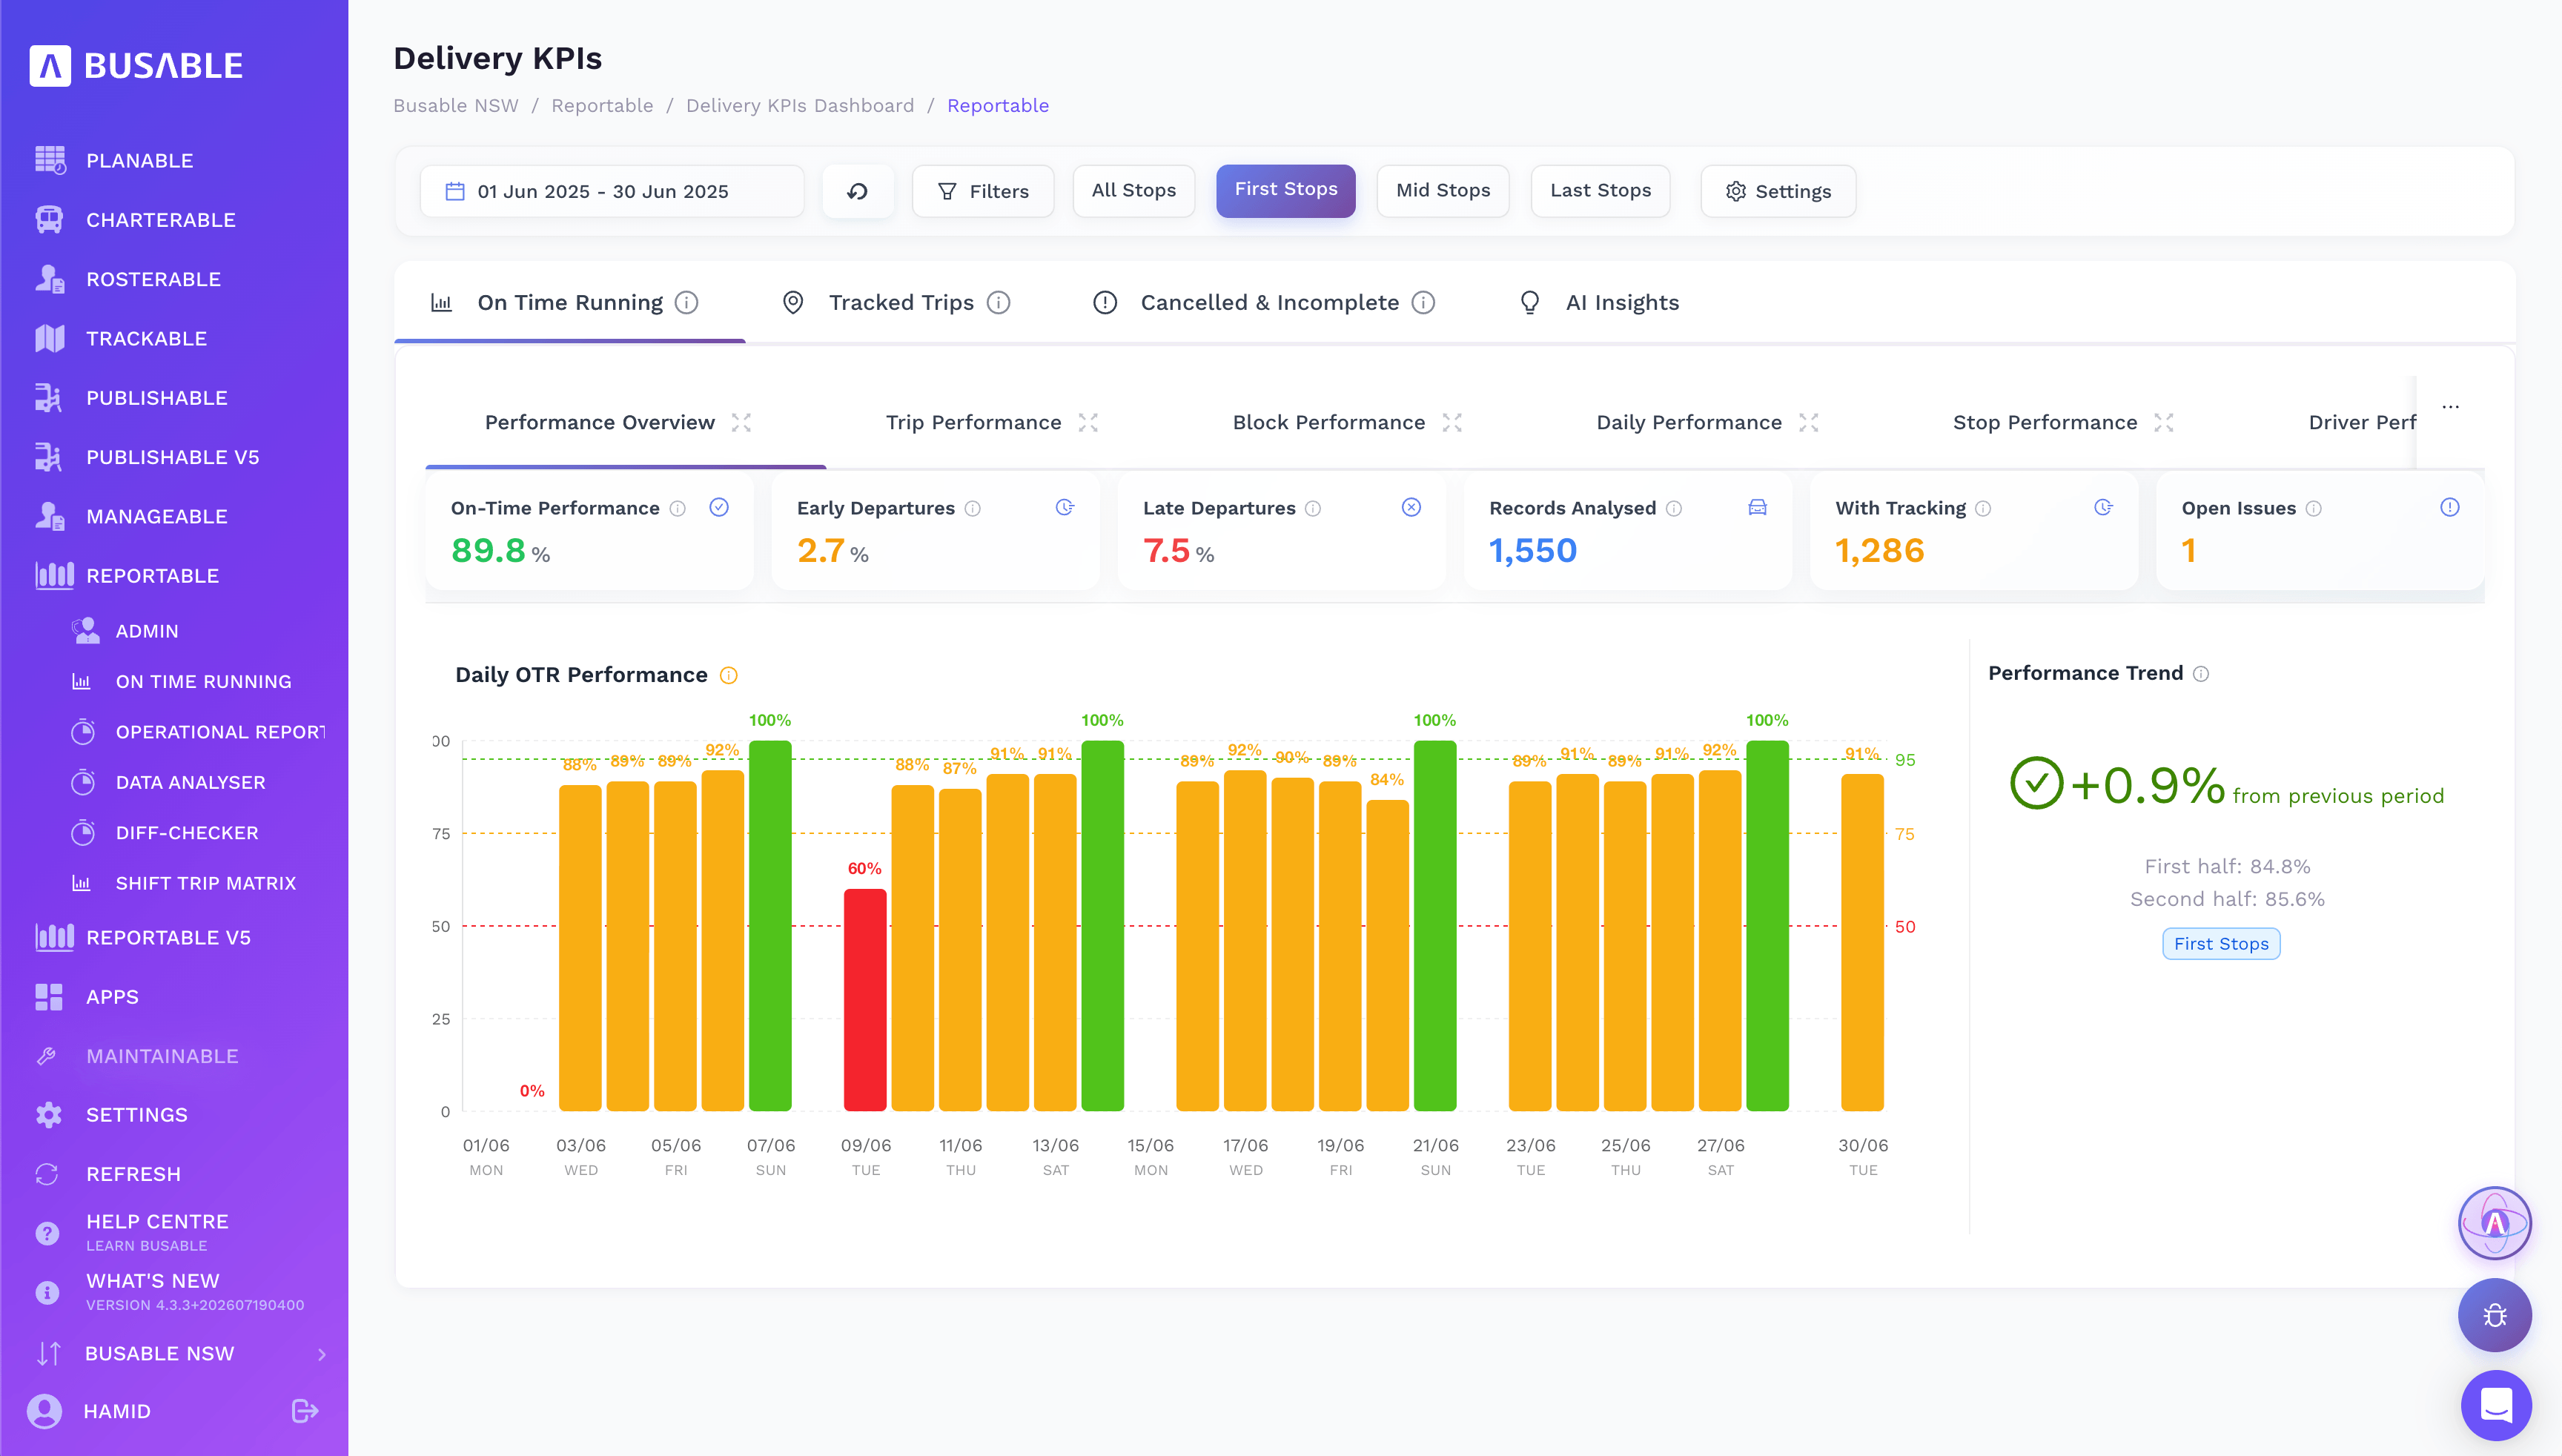Click the info icon on Open Issues card
The height and width of the screenshot is (1456, 2562).
(x=2314, y=509)
